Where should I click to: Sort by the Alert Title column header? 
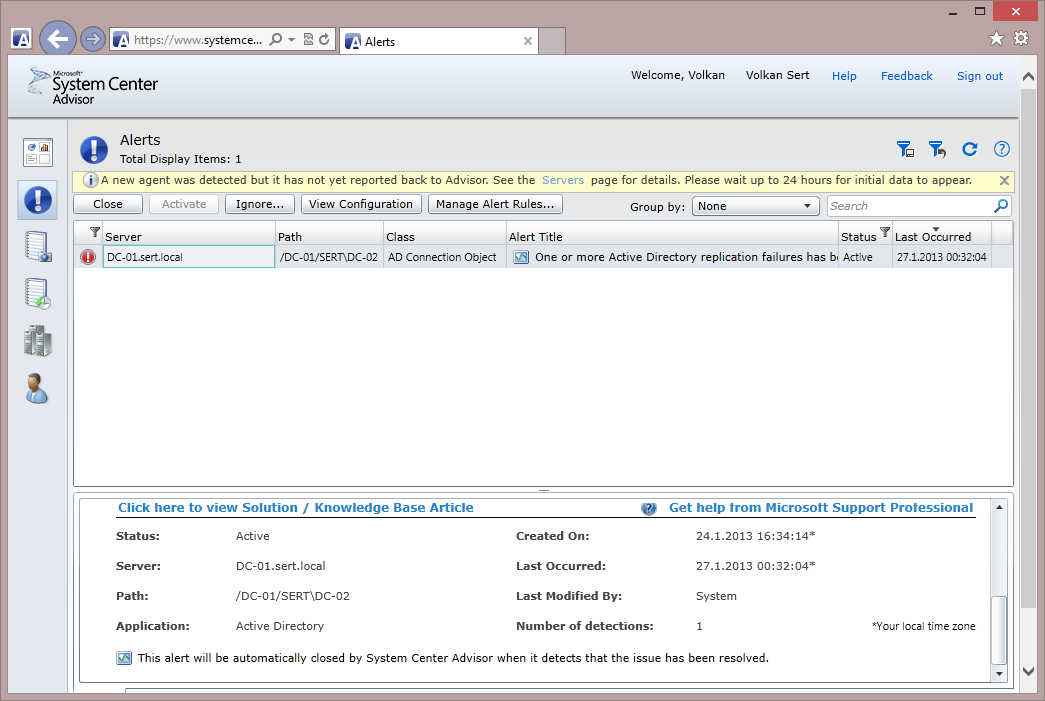pos(672,237)
